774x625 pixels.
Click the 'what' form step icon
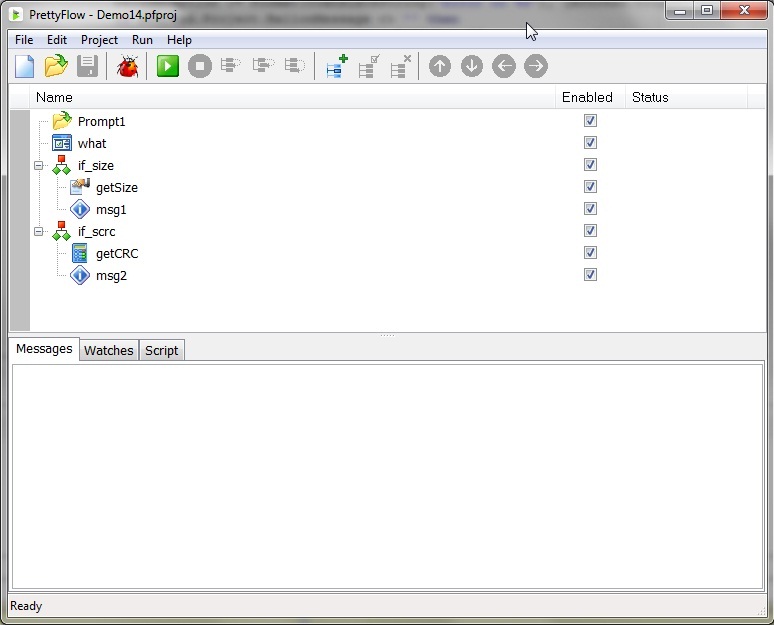62,143
